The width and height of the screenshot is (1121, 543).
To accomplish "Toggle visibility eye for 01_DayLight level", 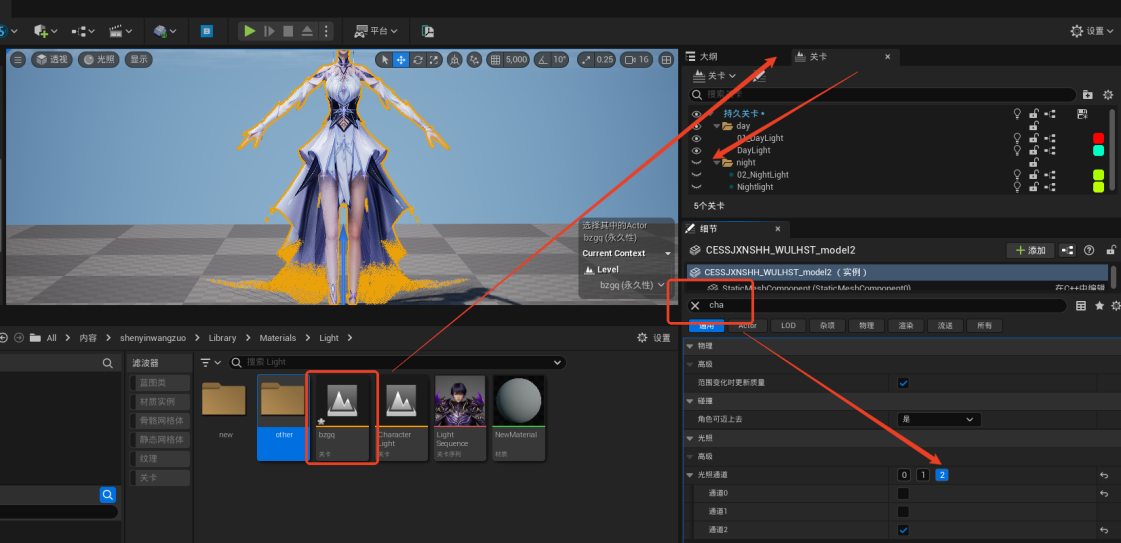I will click(x=696, y=138).
